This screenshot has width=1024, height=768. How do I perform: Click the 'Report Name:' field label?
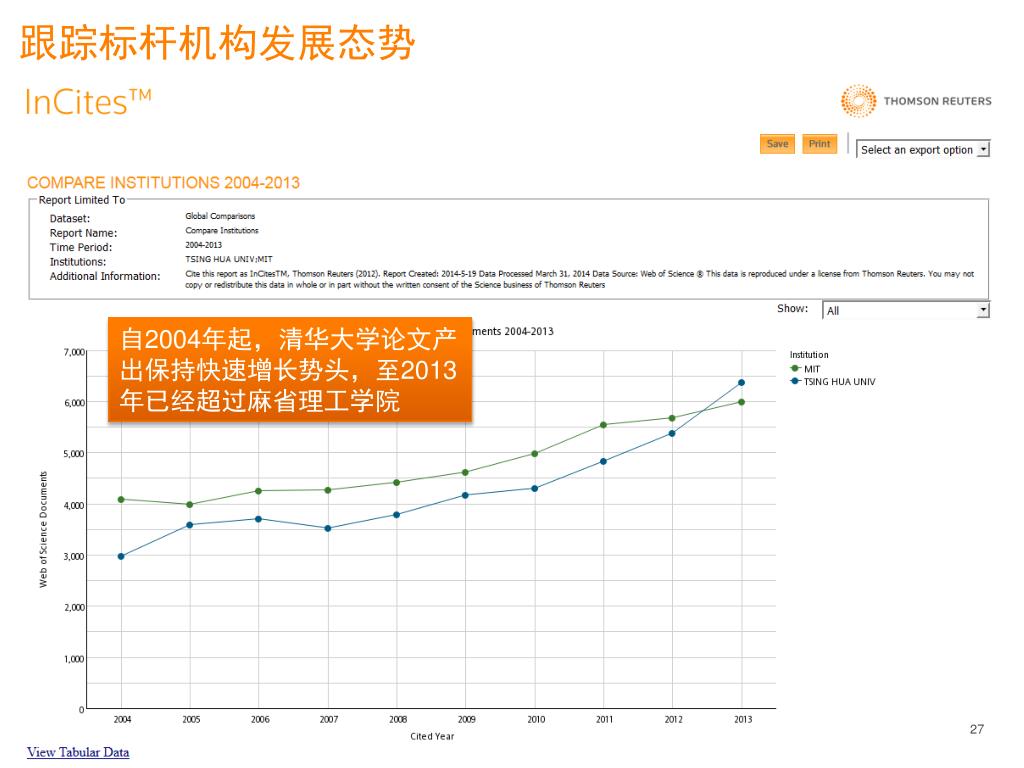pos(84,233)
